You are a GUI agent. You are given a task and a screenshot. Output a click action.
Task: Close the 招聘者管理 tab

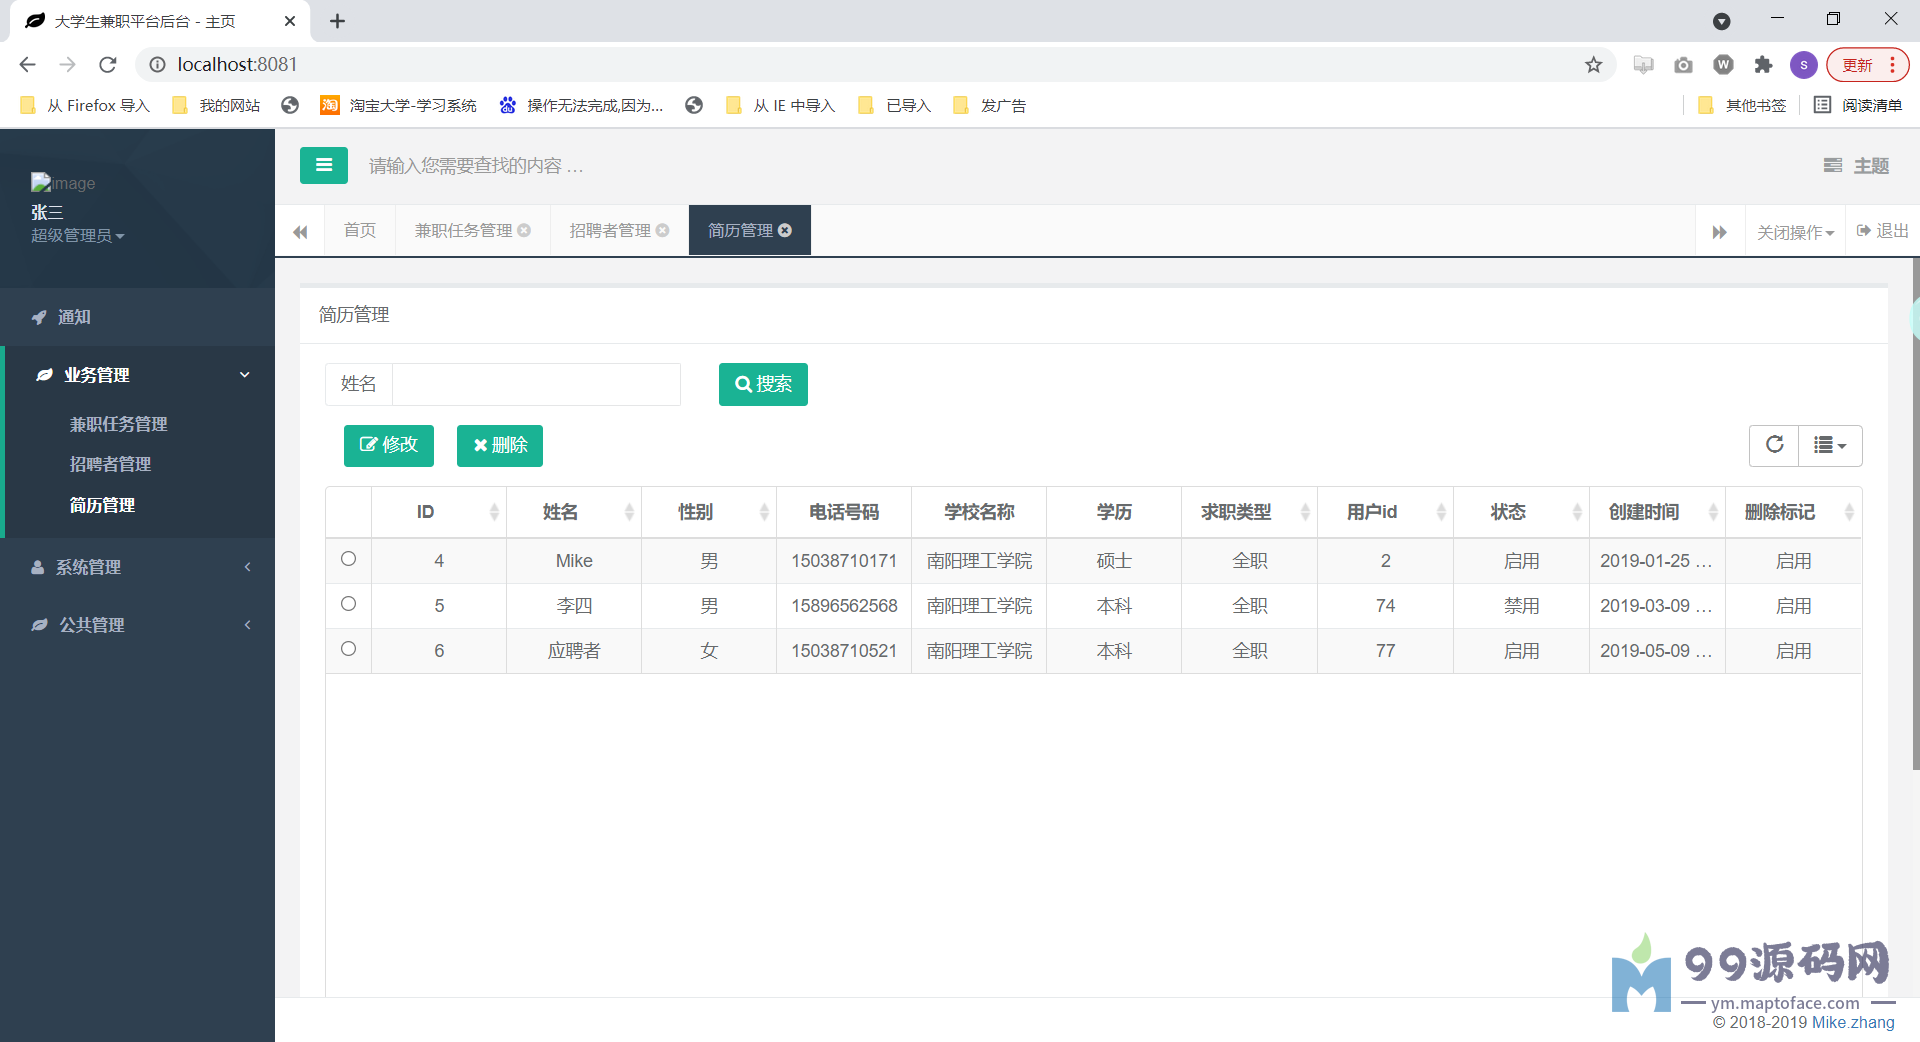(662, 231)
